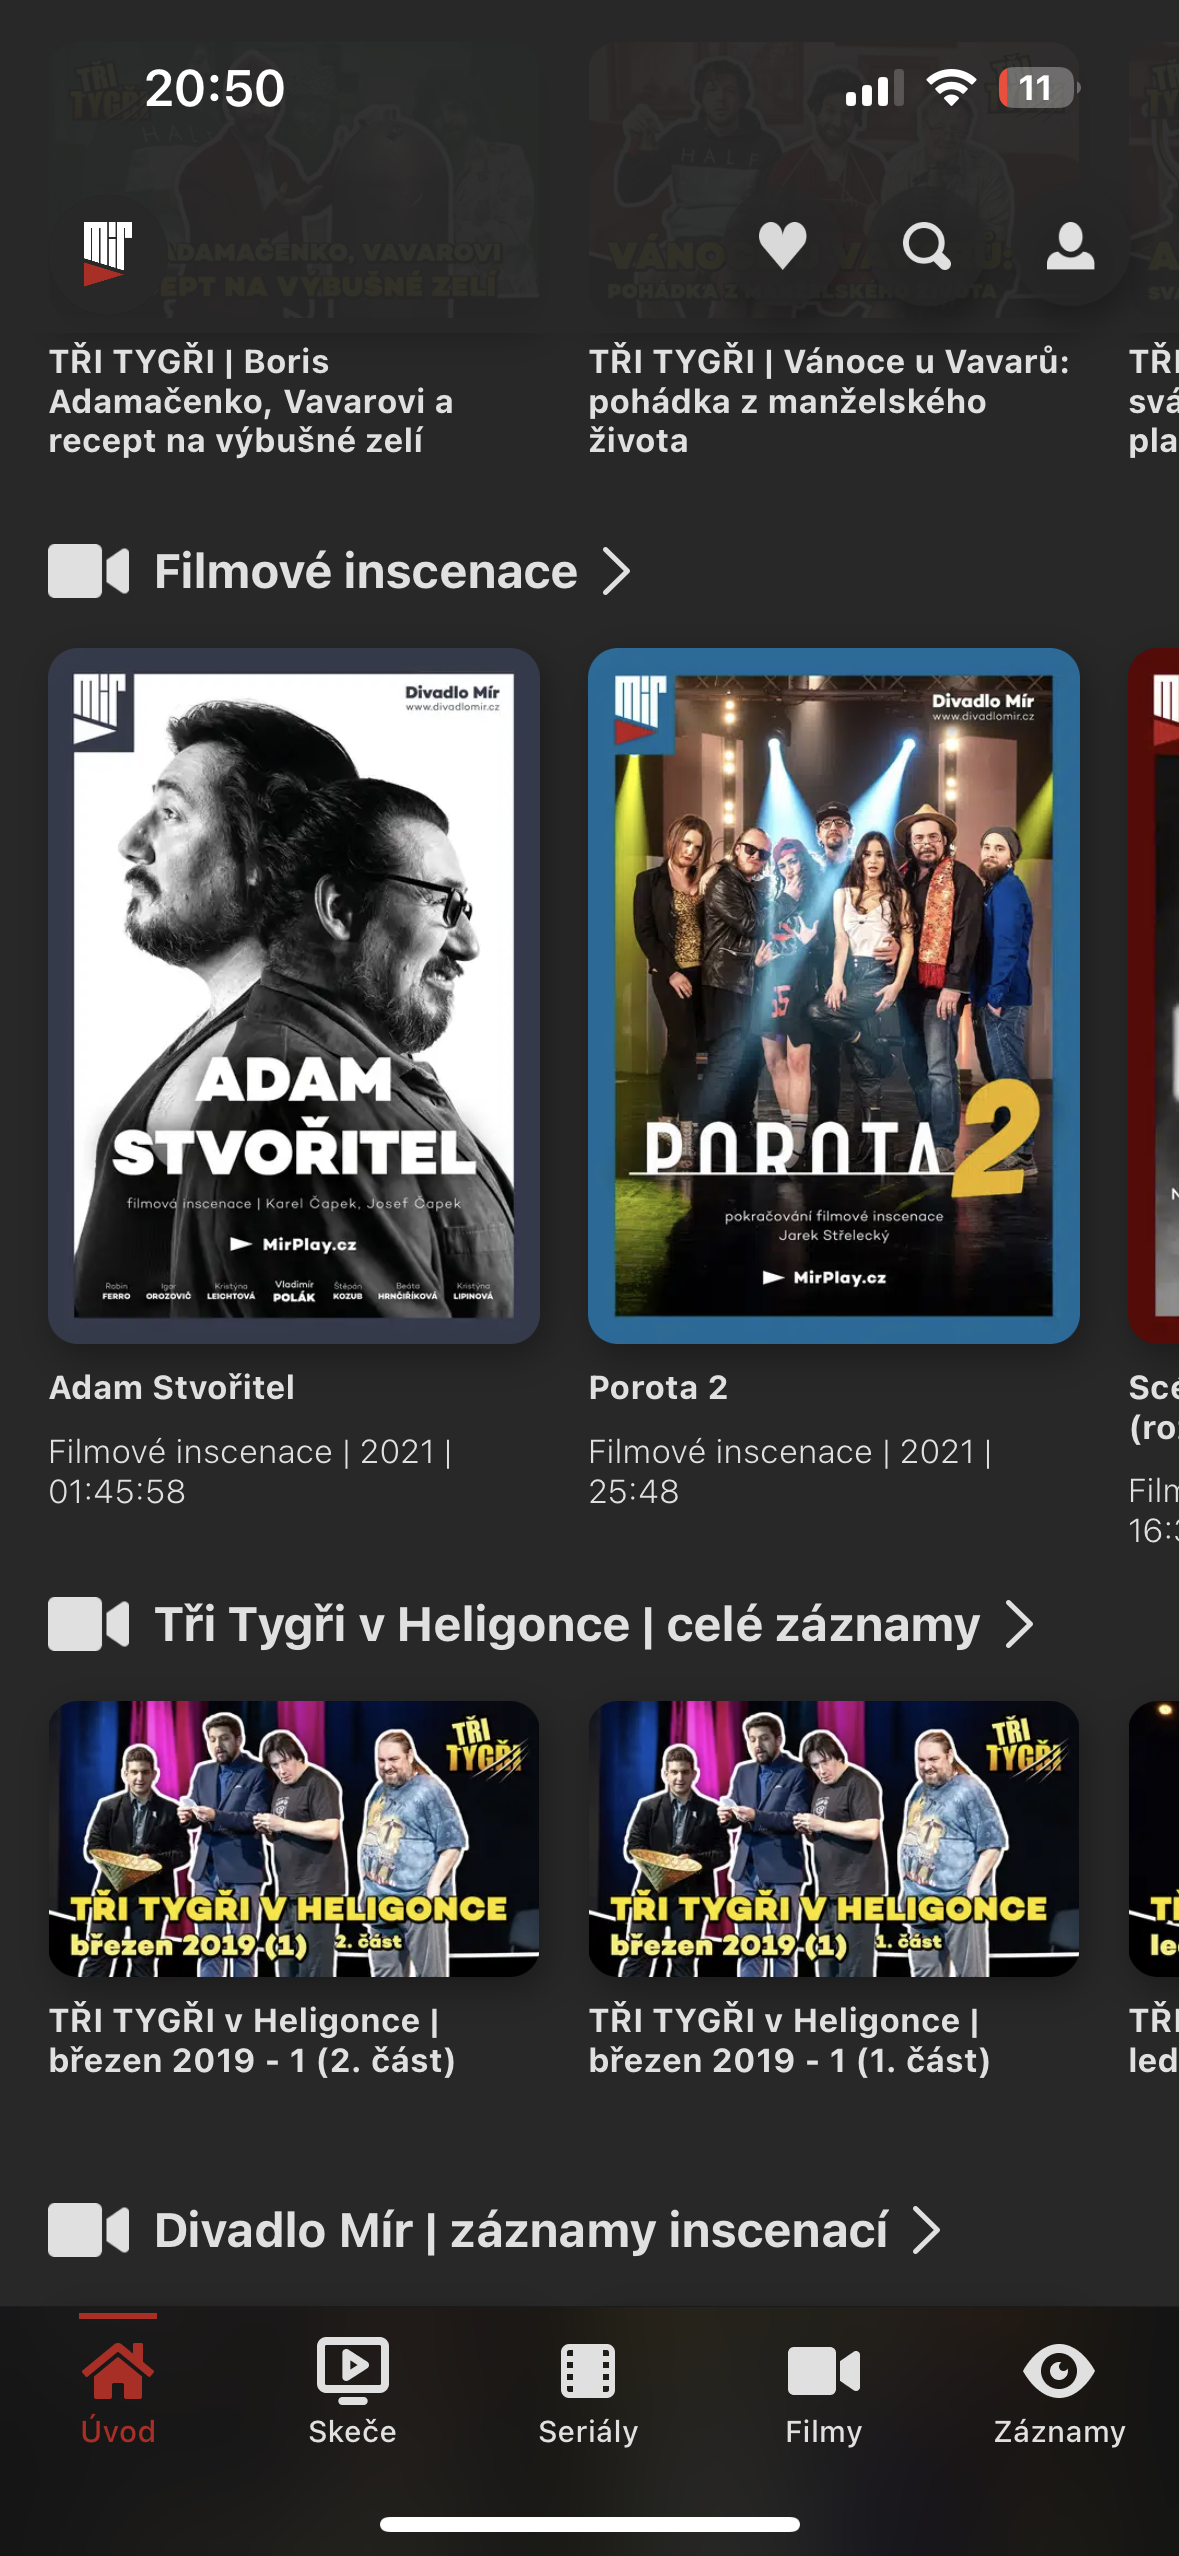
Task: Go to the Úvod home tab
Action: click(118, 2388)
